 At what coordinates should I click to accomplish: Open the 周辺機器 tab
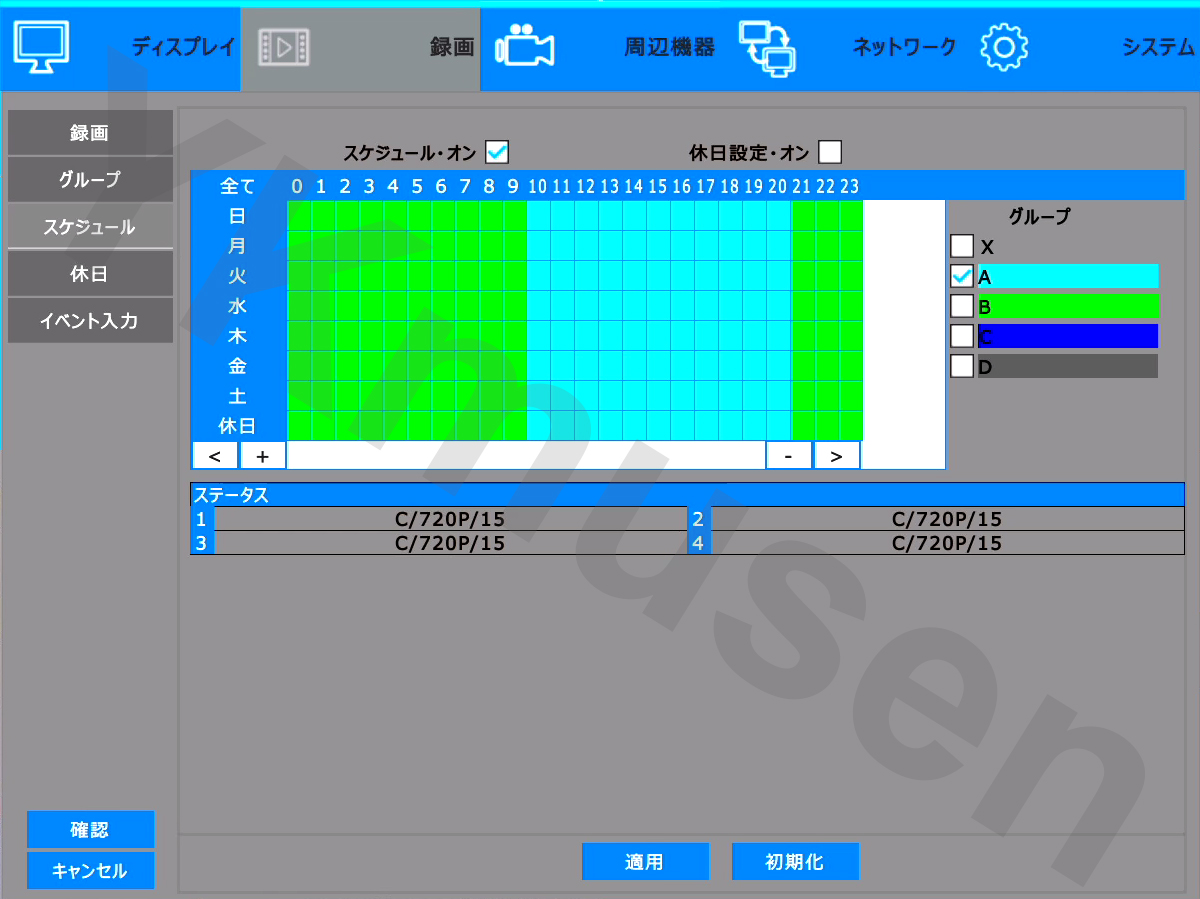point(670,47)
